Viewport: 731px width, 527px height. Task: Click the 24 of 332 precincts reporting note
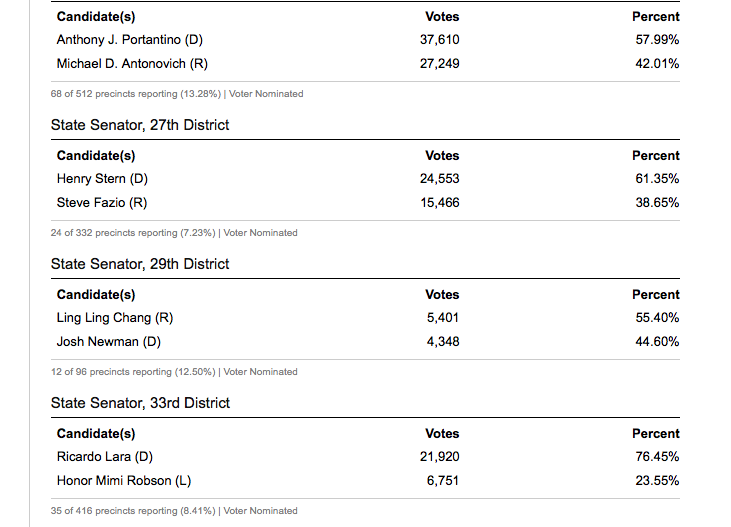pyautogui.click(x=174, y=233)
